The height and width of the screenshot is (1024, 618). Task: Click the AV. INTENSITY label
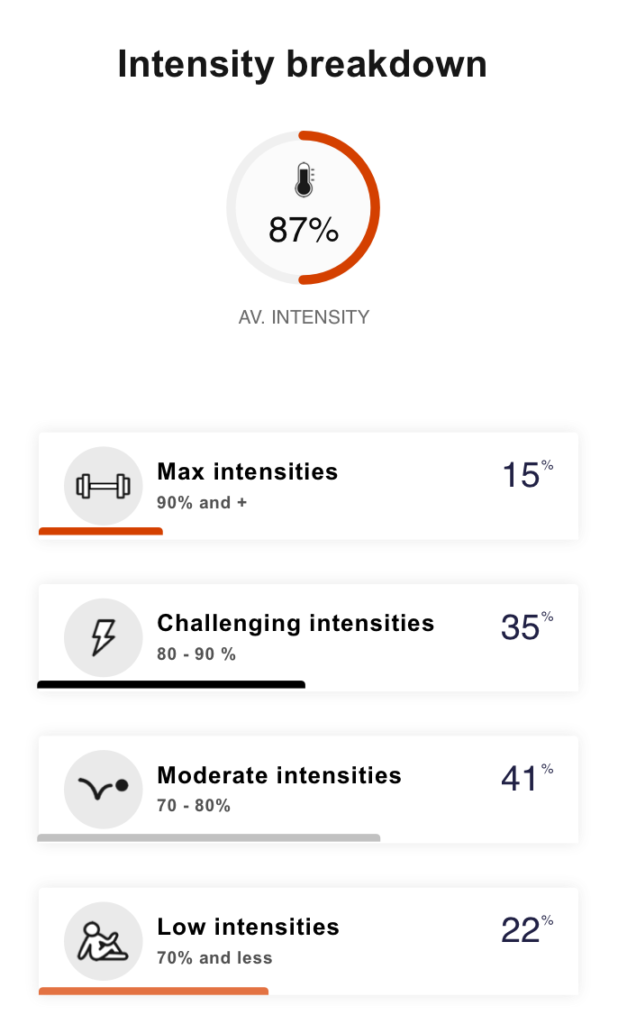[x=304, y=317]
